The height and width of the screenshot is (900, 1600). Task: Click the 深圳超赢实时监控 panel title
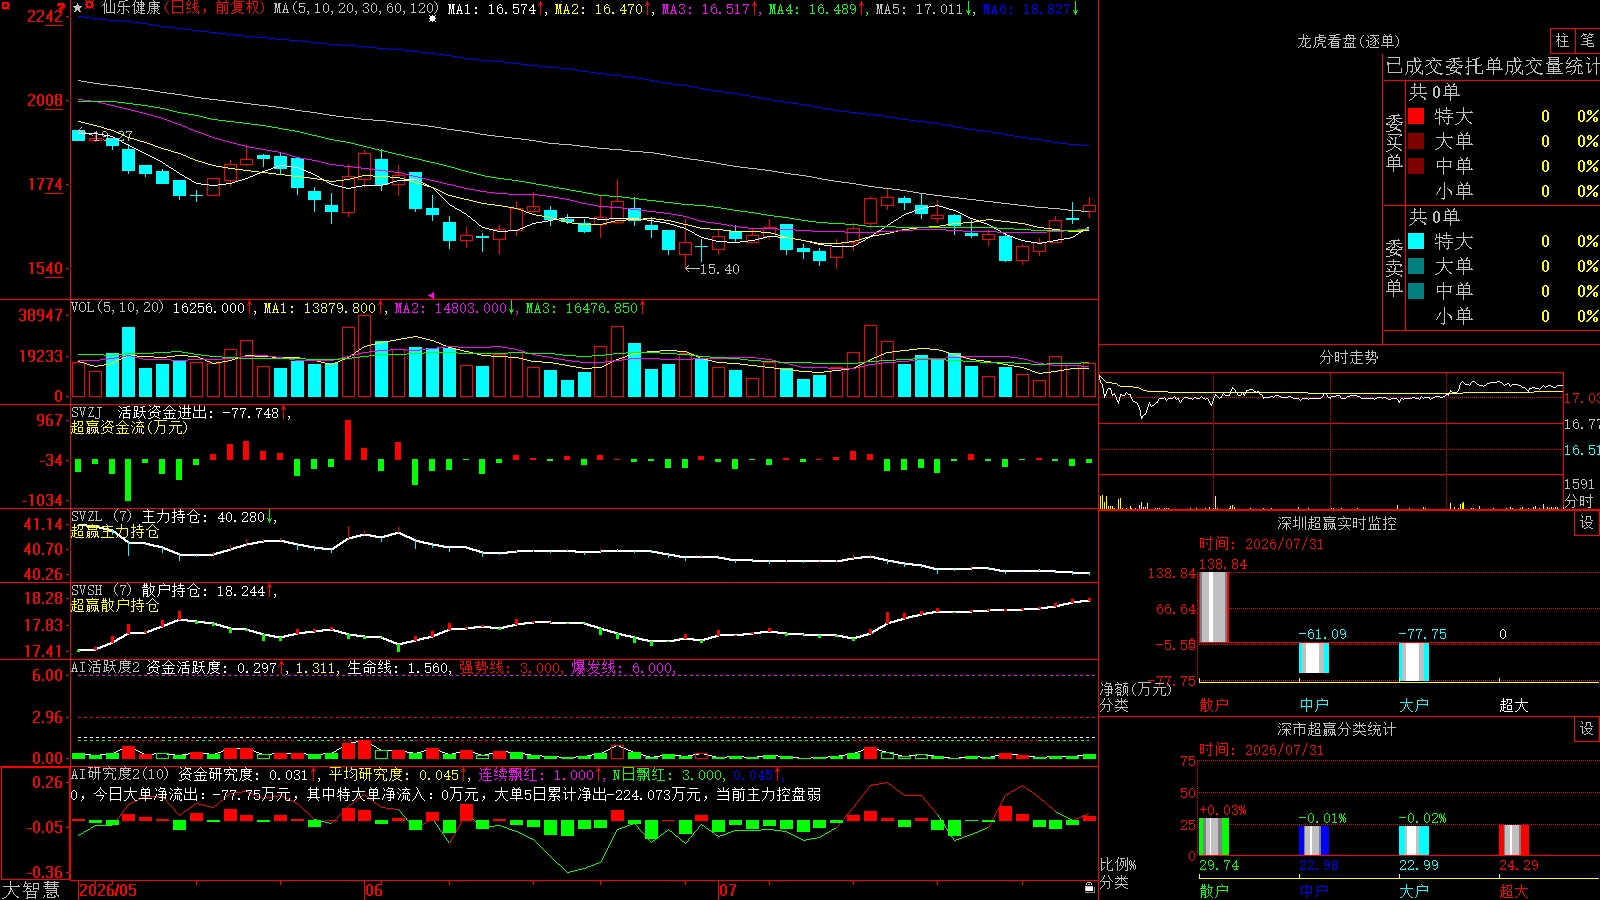tap(1337, 523)
